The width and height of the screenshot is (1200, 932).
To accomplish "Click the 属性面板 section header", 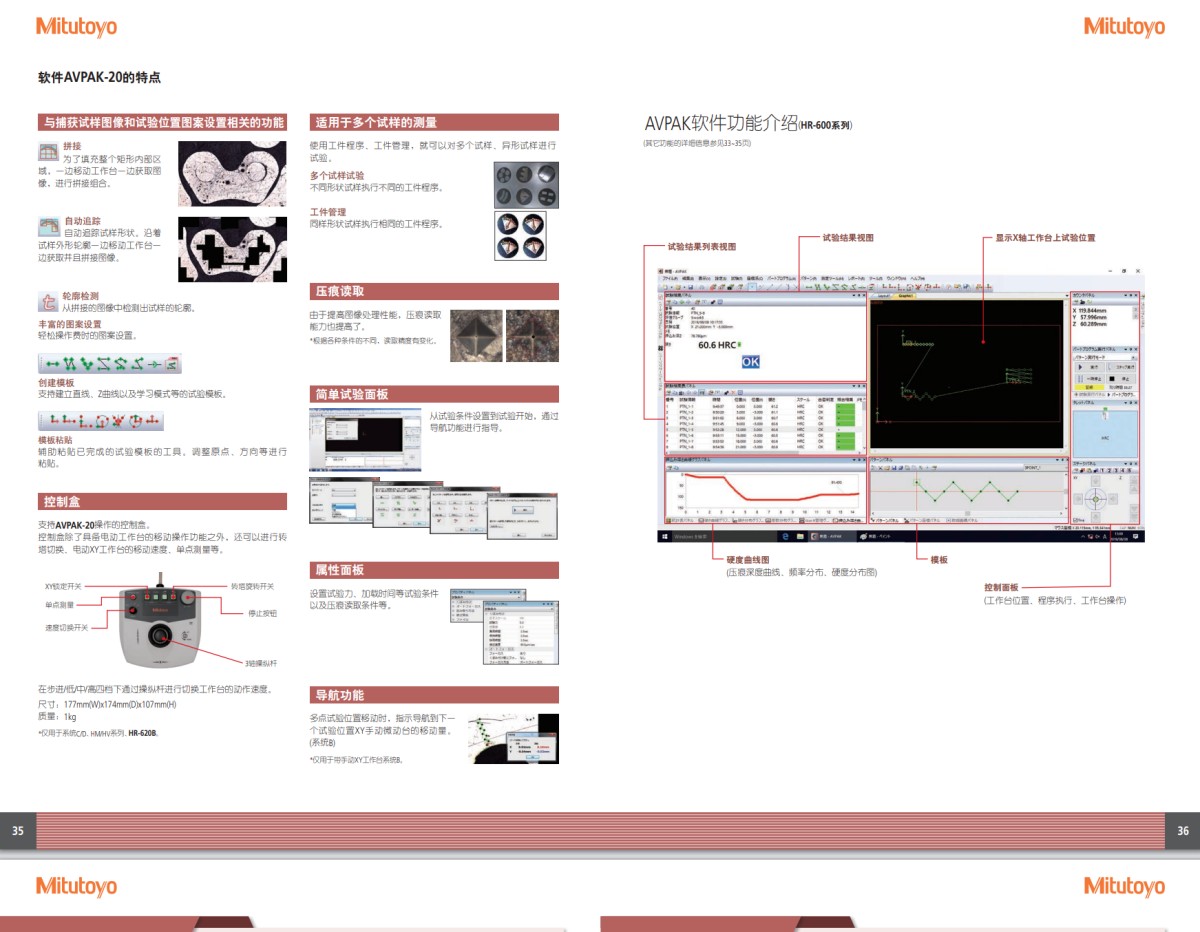I will 434,569.
